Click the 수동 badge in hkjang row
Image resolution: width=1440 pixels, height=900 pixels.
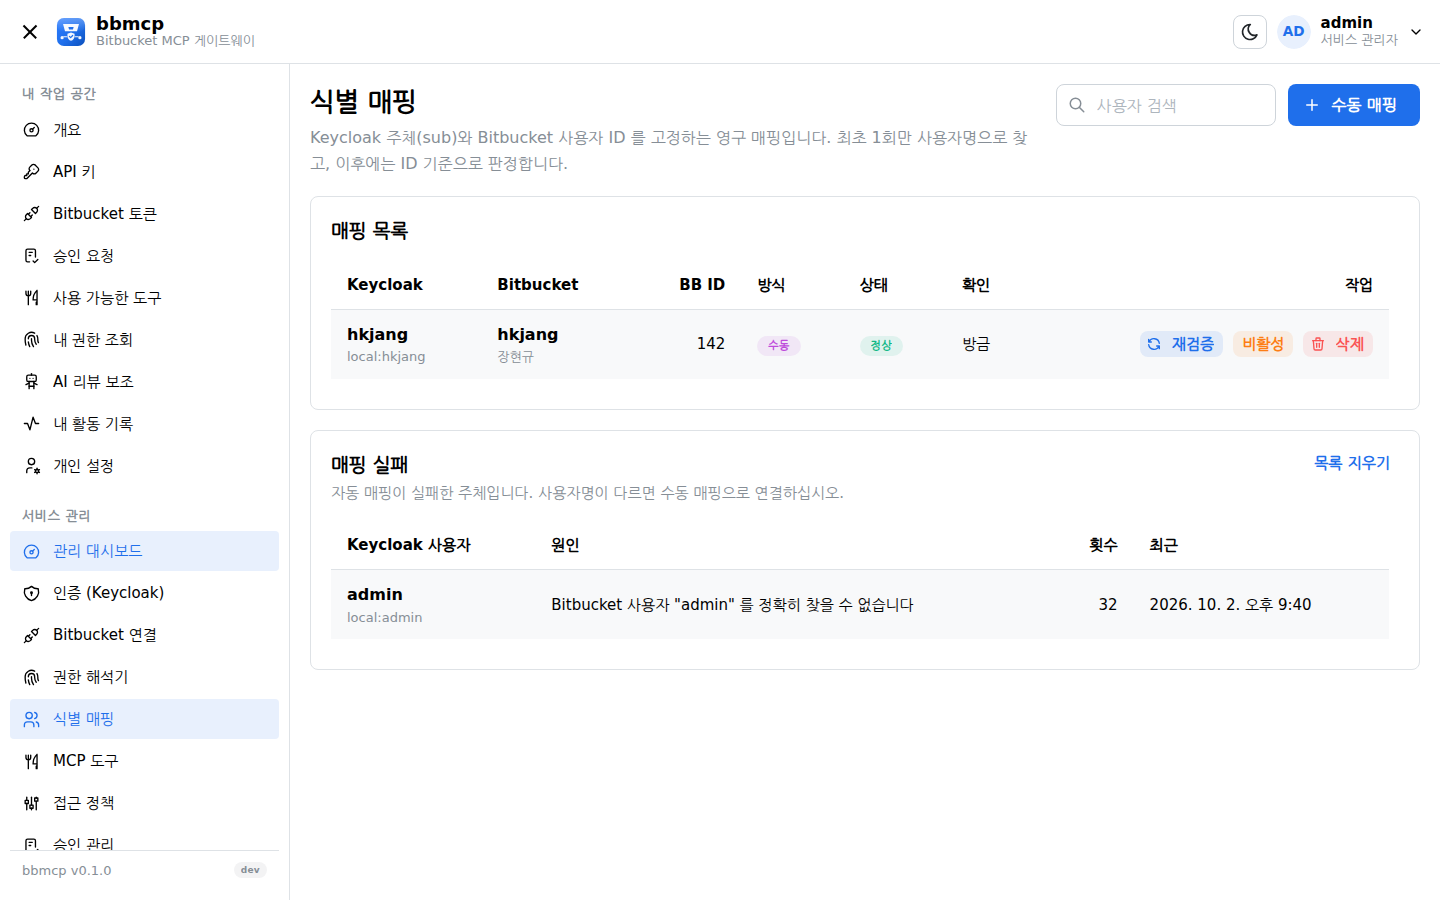coord(779,345)
